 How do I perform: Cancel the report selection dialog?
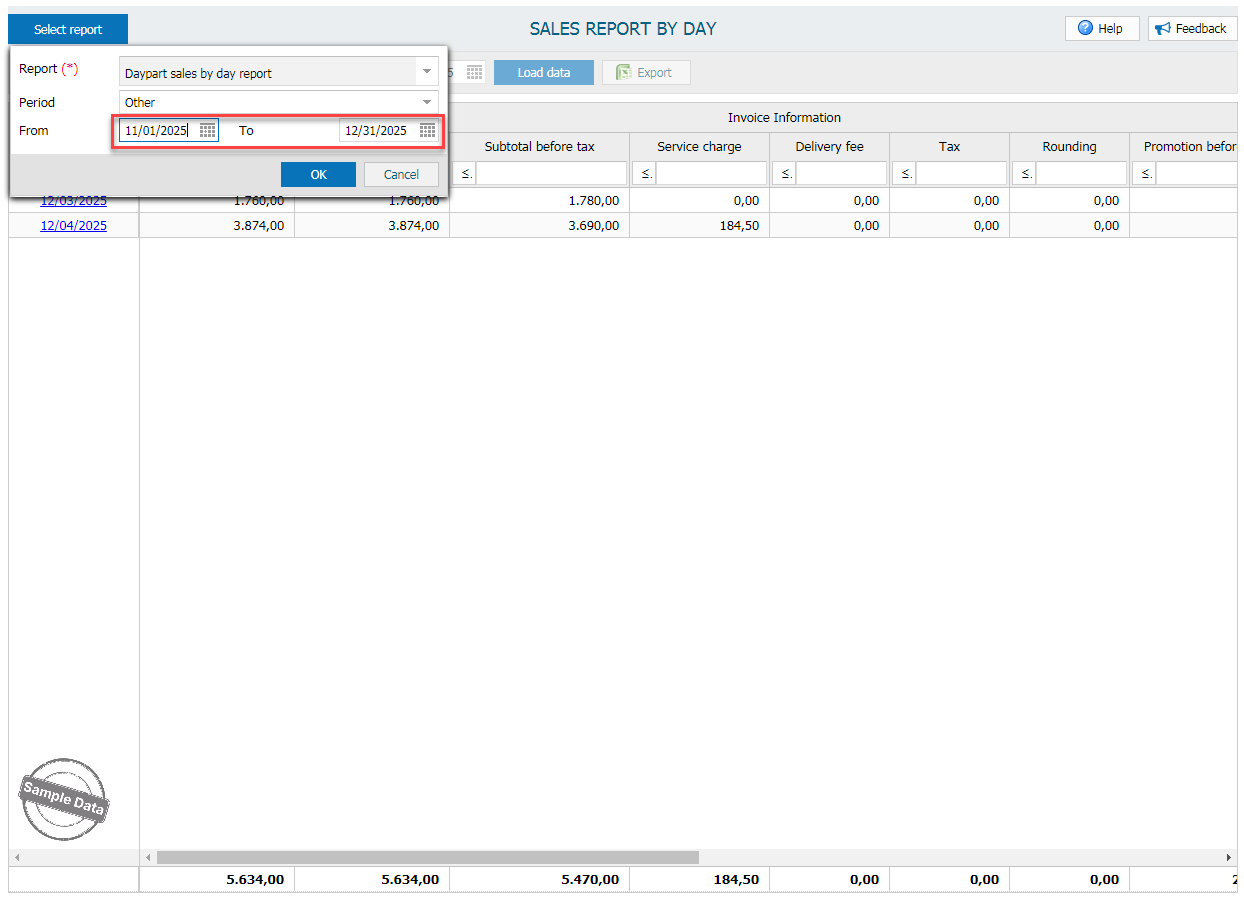(x=401, y=174)
